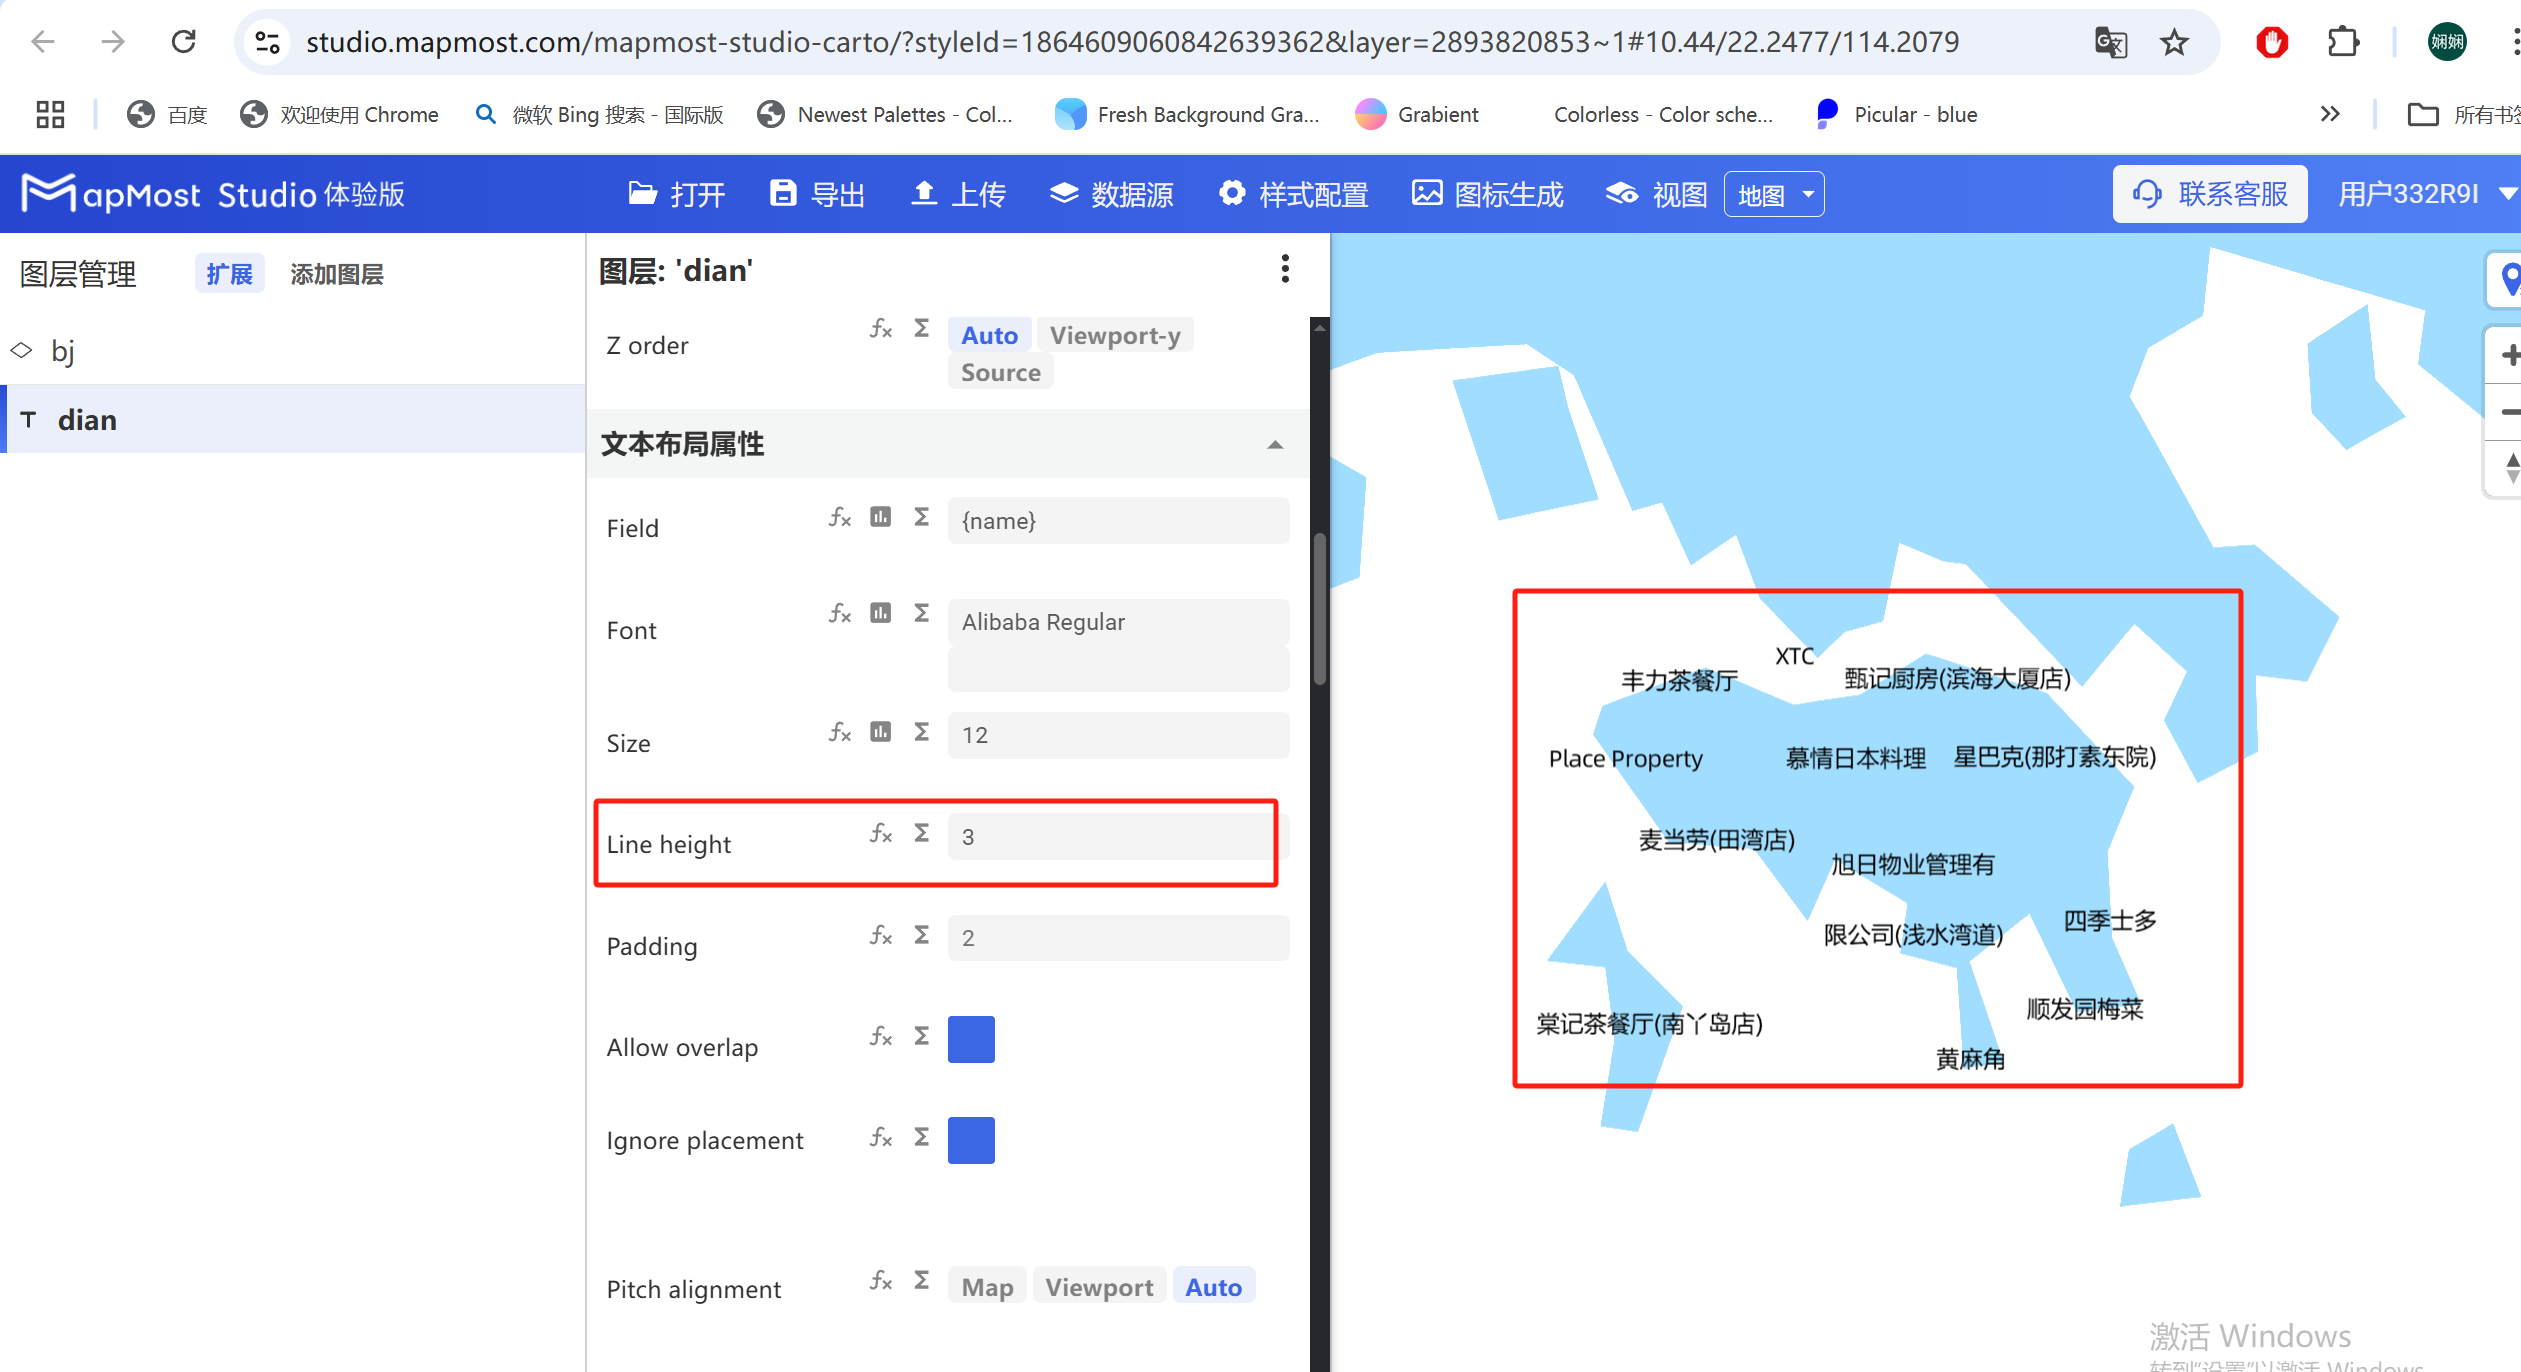Click the 上传 upload icon in toolbar

(x=957, y=193)
